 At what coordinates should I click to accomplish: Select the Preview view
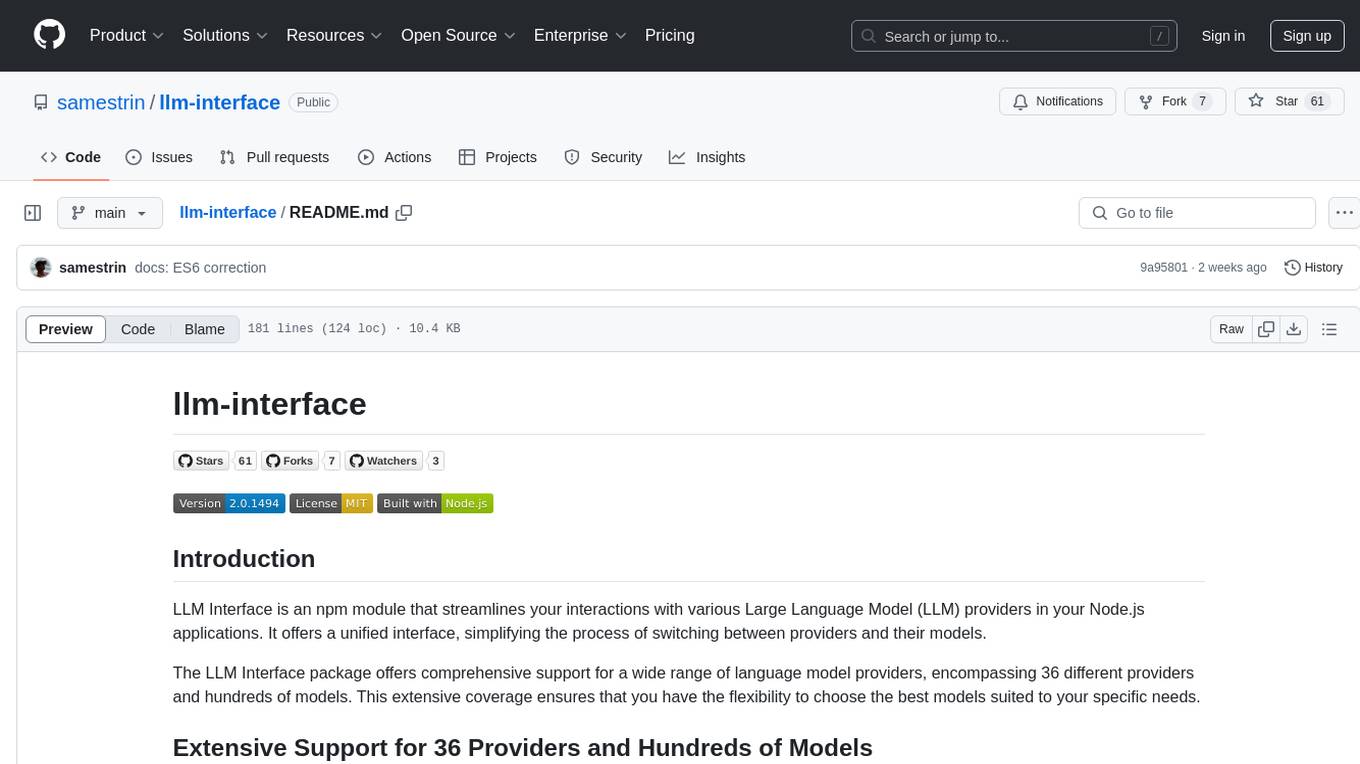[66, 329]
